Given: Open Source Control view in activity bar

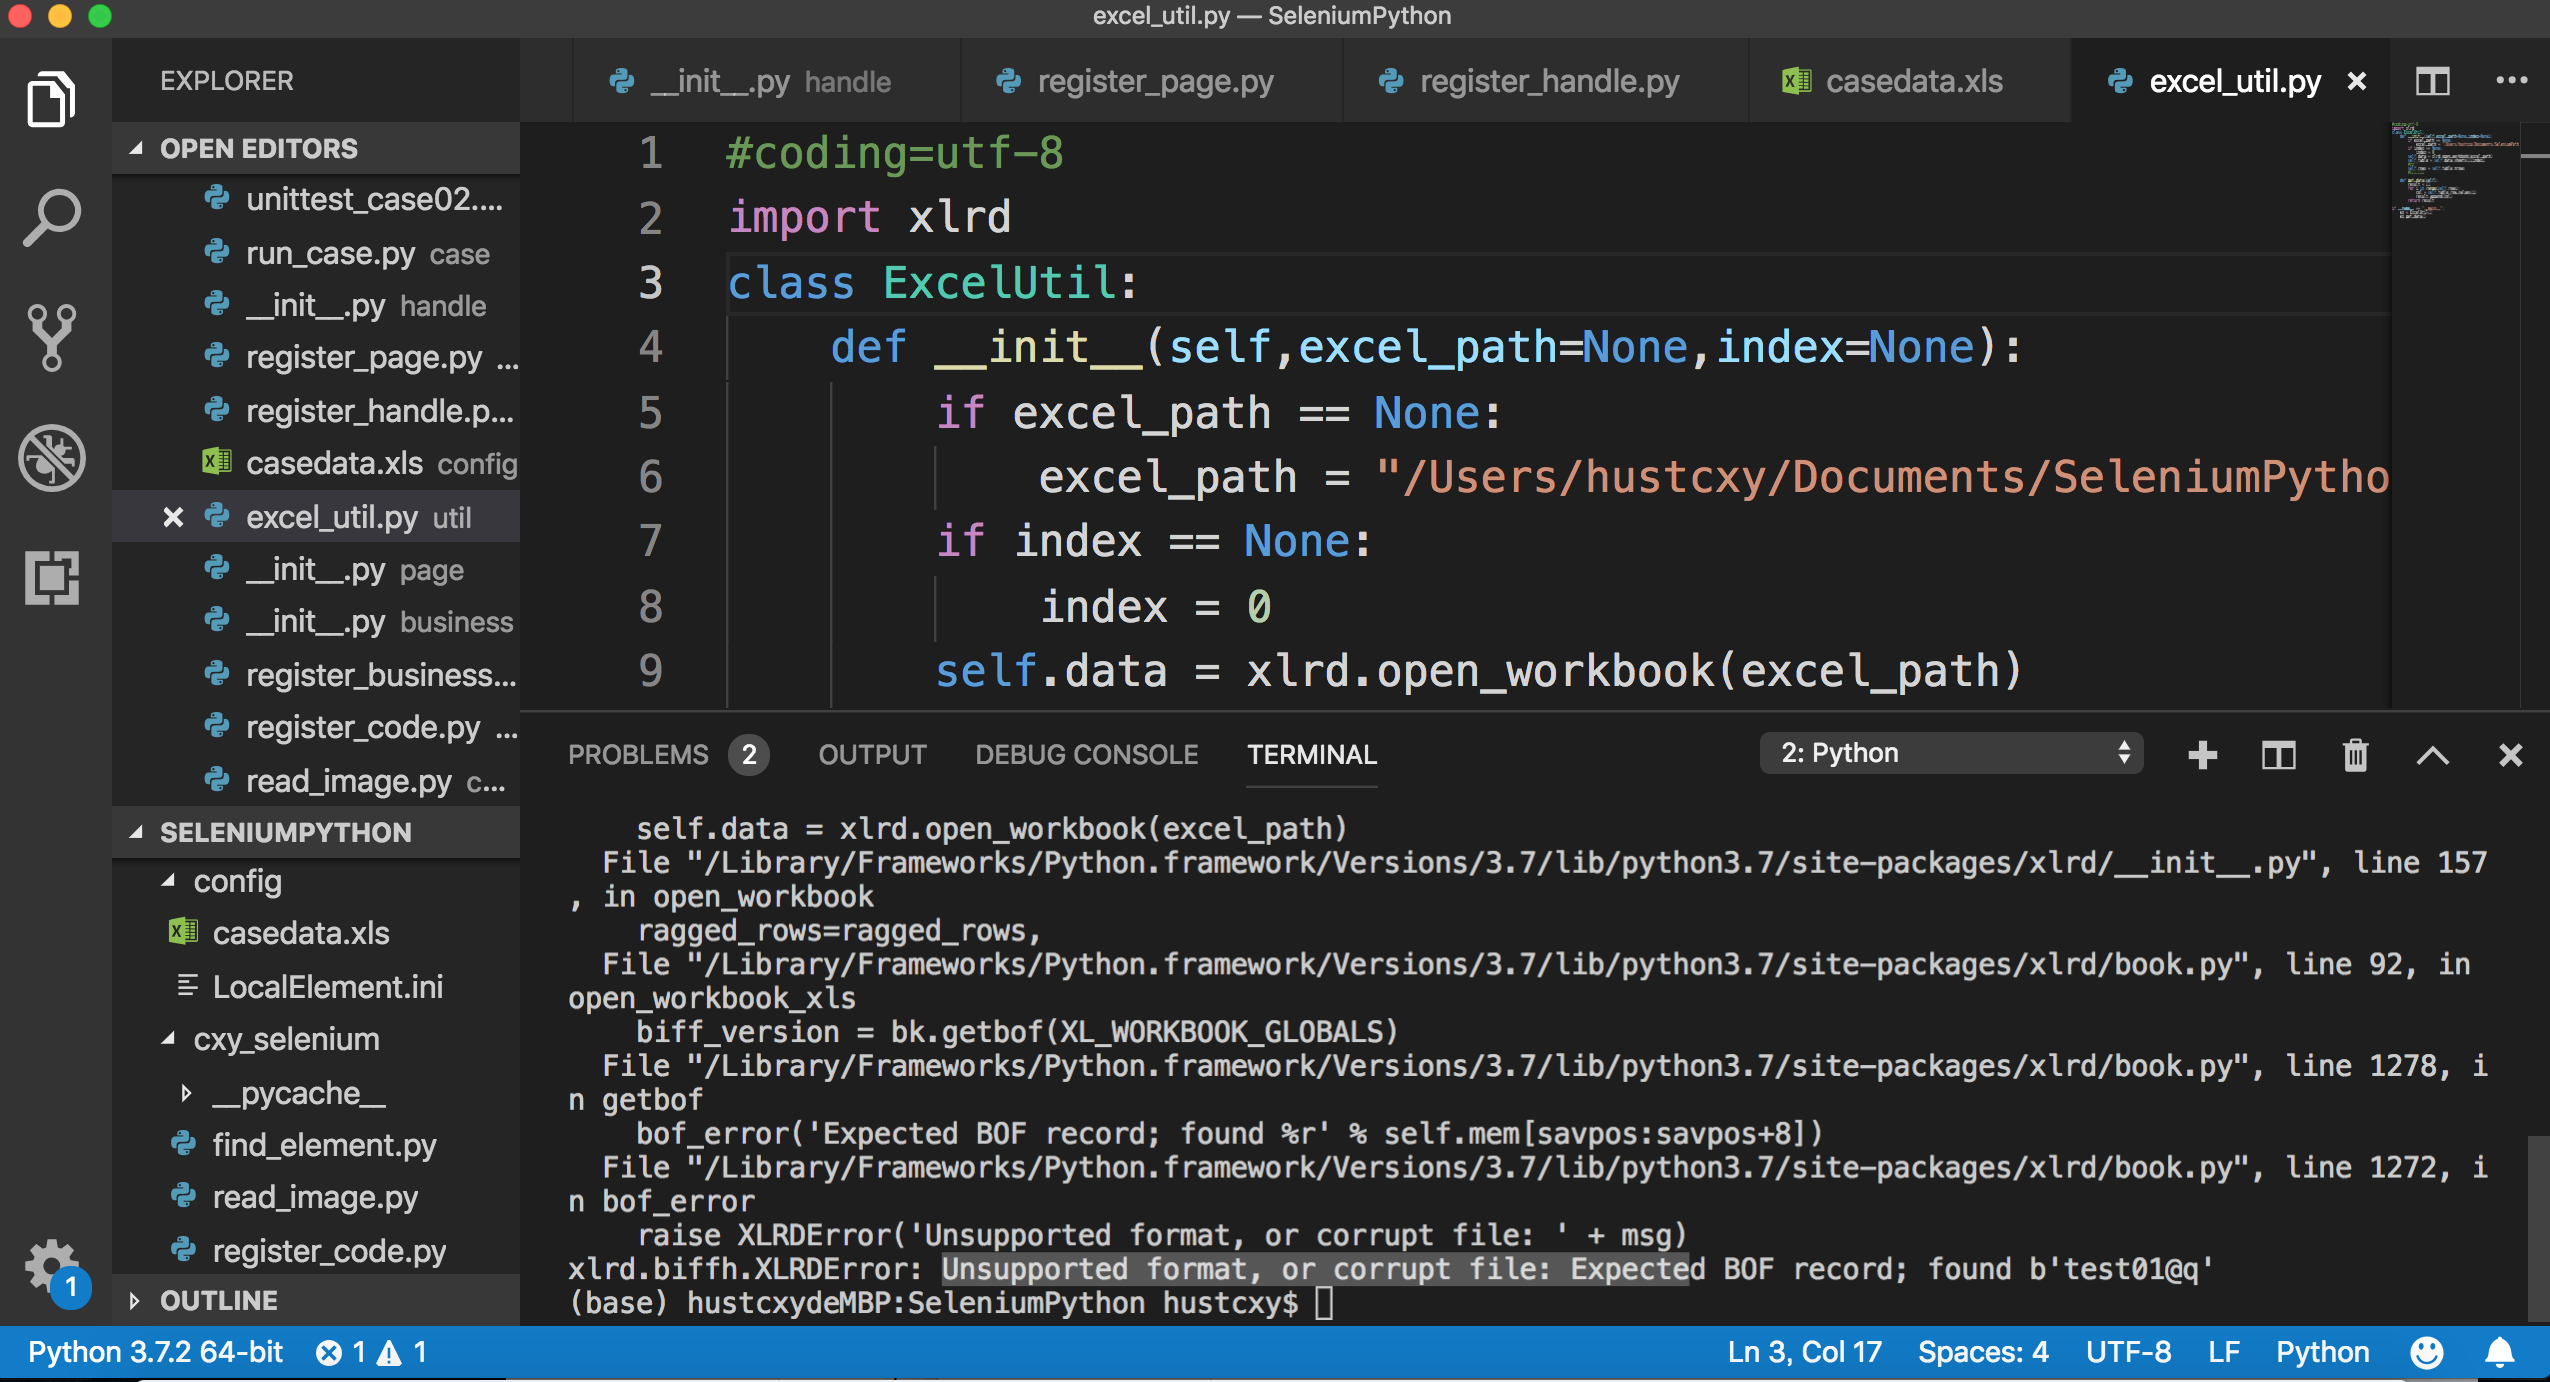Looking at the screenshot, I should pos(52,337).
